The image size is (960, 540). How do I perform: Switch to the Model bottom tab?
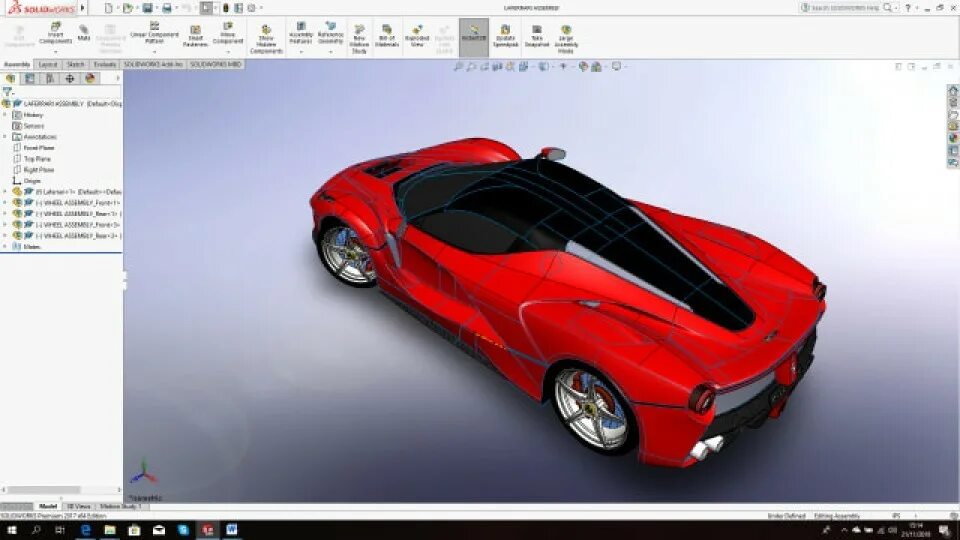[48, 506]
